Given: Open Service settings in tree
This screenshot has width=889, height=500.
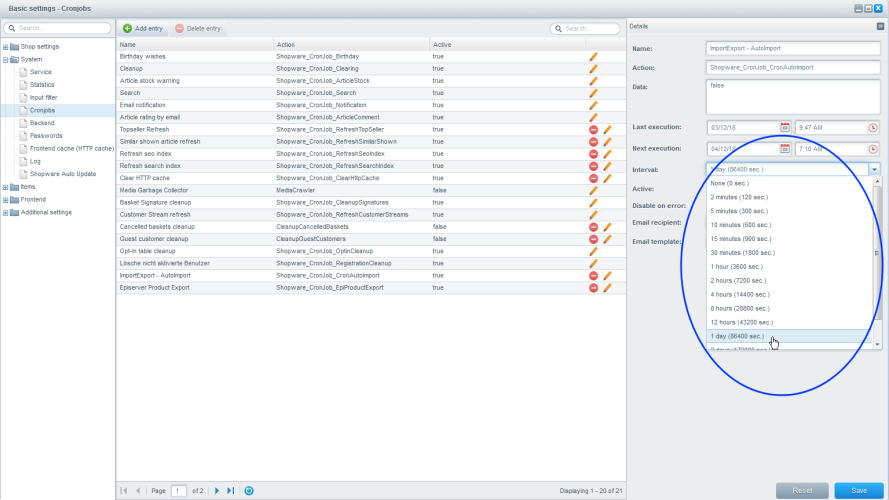Looking at the screenshot, I should pos(41,72).
